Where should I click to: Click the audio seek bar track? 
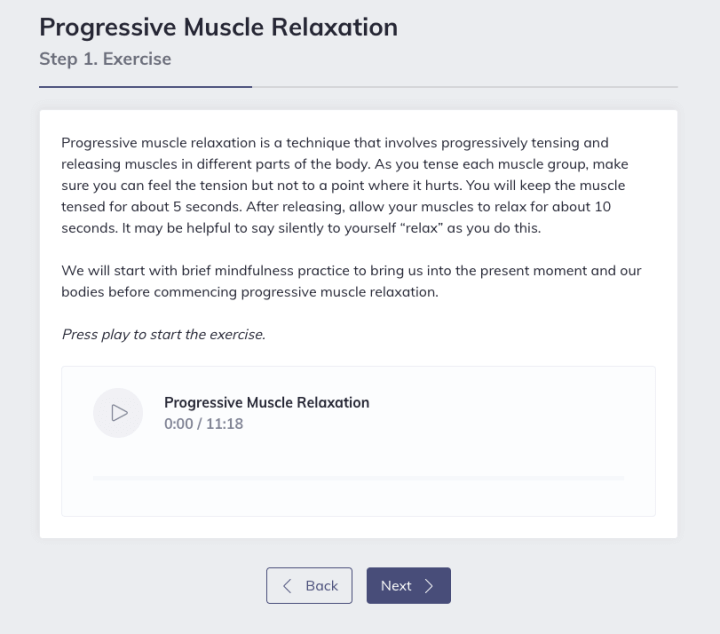(x=358, y=478)
